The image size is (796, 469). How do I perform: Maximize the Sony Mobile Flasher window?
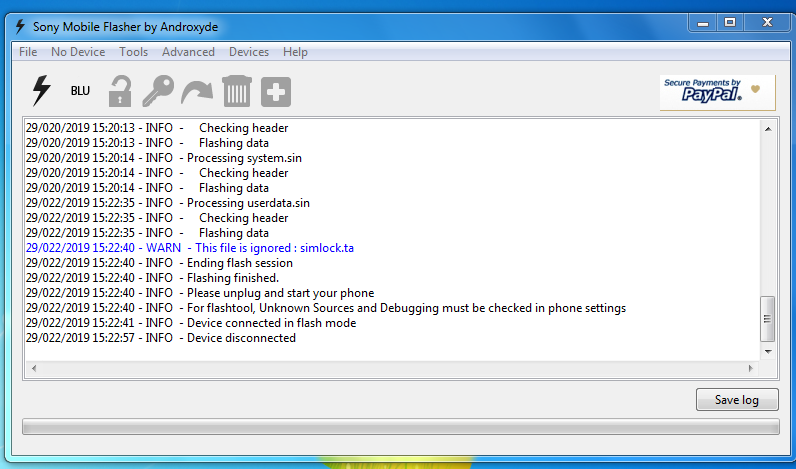point(729,22)
